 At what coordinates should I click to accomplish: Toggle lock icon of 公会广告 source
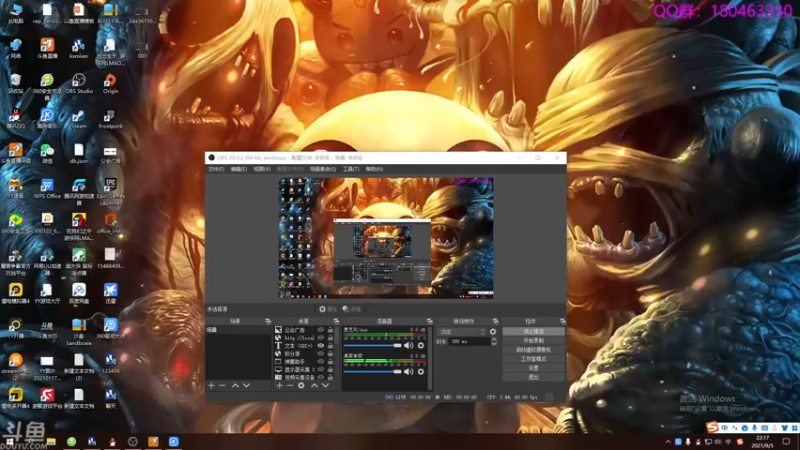[x=331, y=330]
